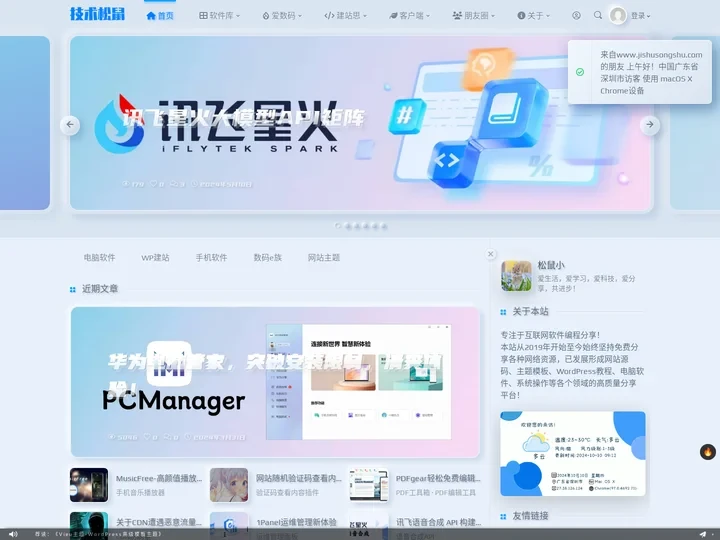
Task: Expand the 朋友圈 menu
Action: pyautogui.click(x=473, y=16)
